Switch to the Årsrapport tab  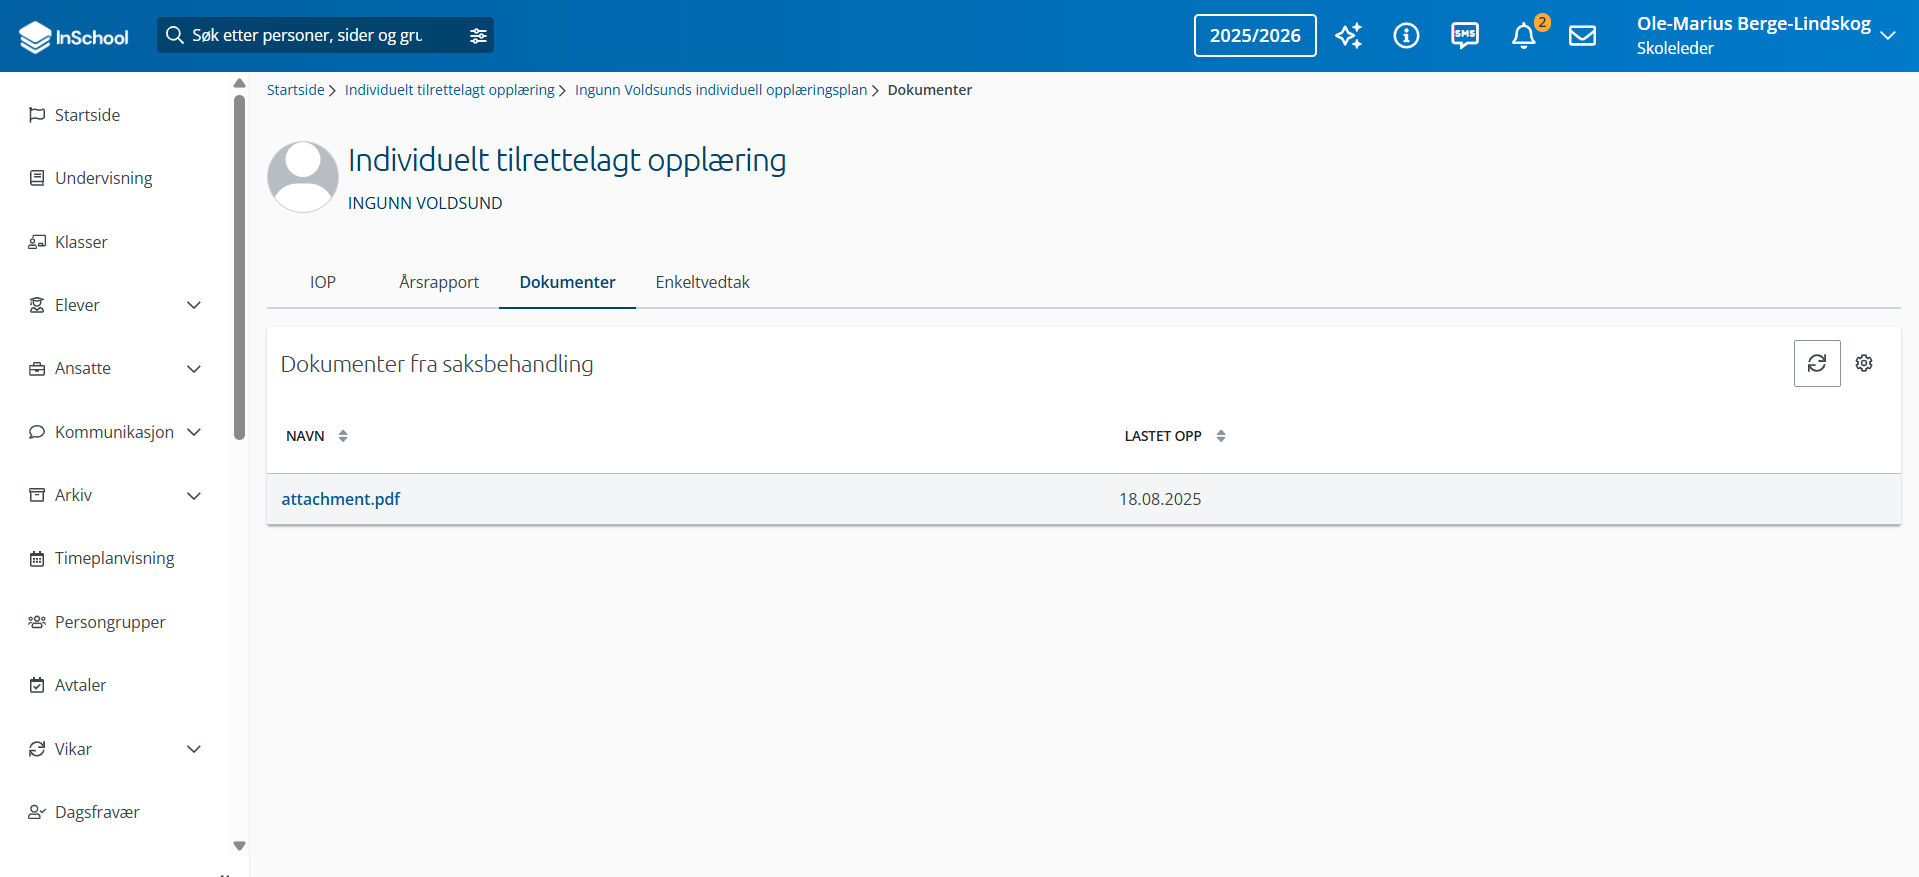[439, 282]
